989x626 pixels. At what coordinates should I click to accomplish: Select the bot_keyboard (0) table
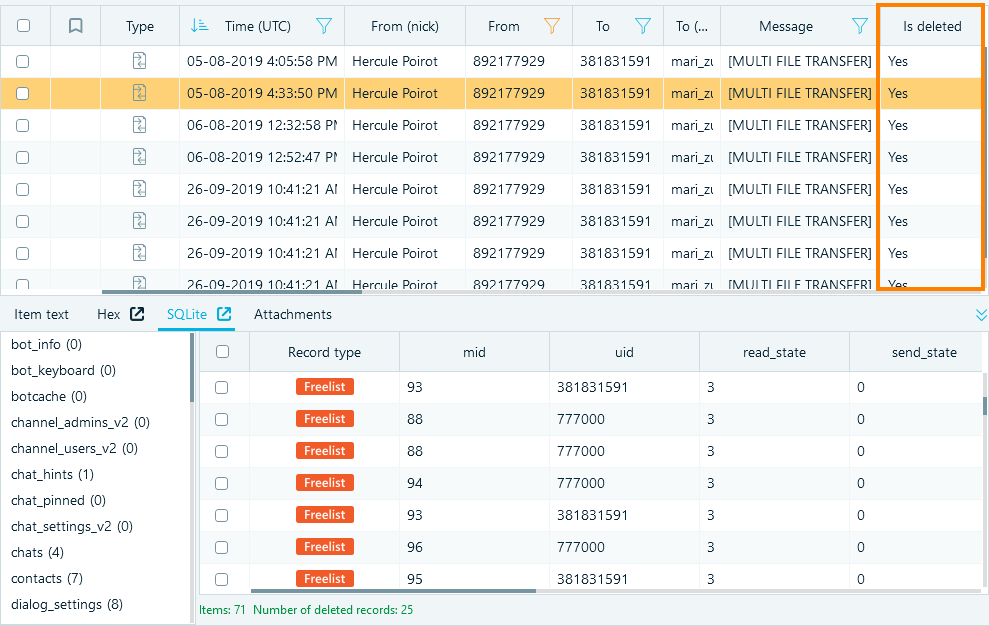pos(64,370)
